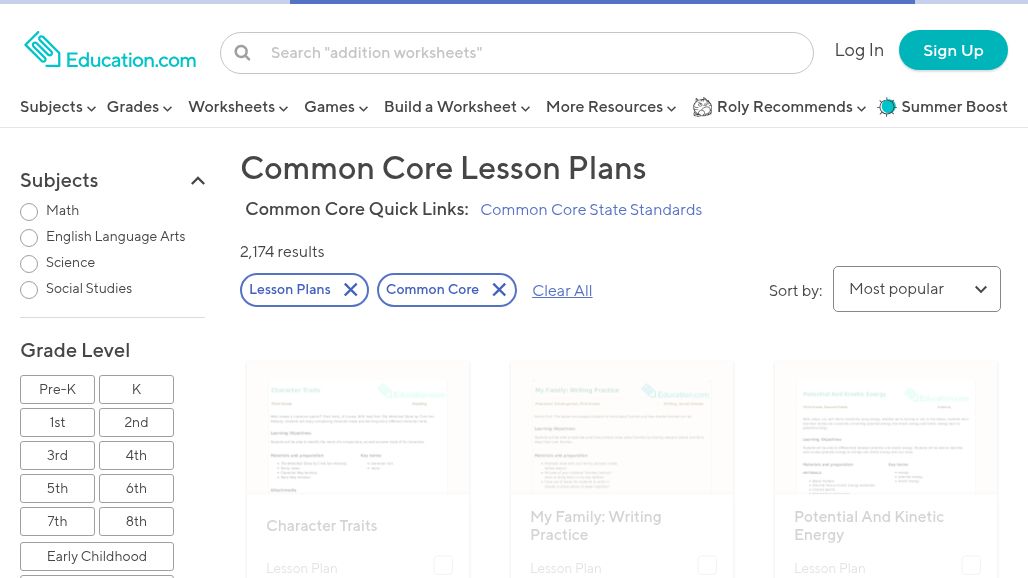Expand the Subjects navigation menu
The width and height of the screenshot is (1028, 578).
pyautogui.click(x=58, y=107)
